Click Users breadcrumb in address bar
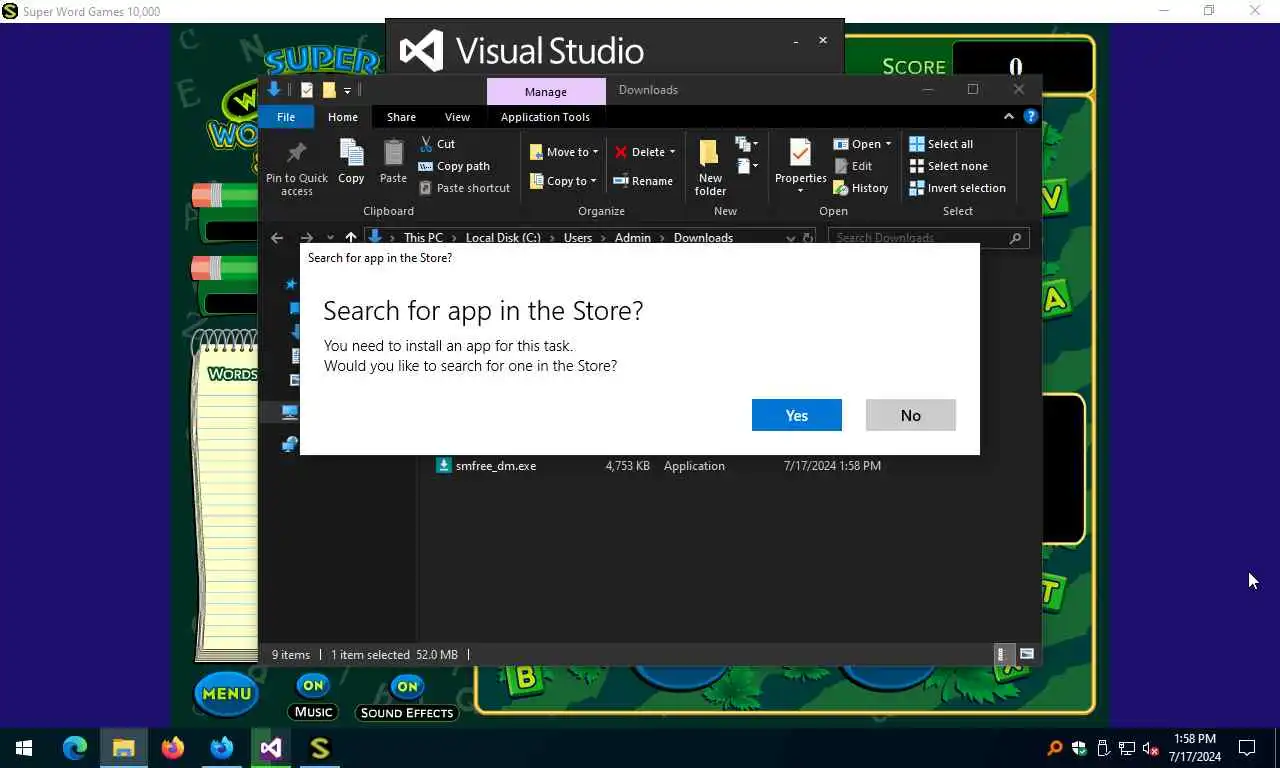 [x=578, y=238]
